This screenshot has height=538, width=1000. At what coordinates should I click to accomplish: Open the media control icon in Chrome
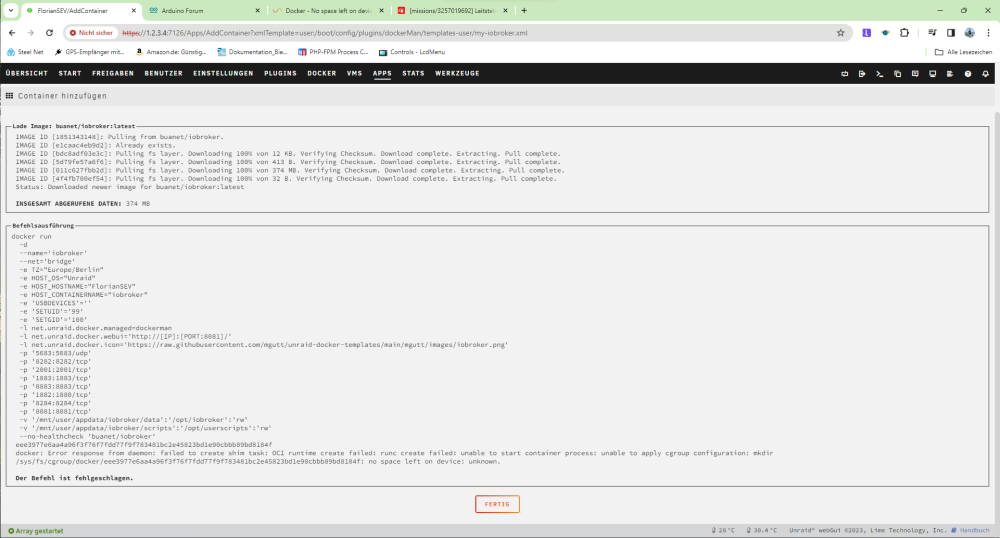click(x=932, y=33)
